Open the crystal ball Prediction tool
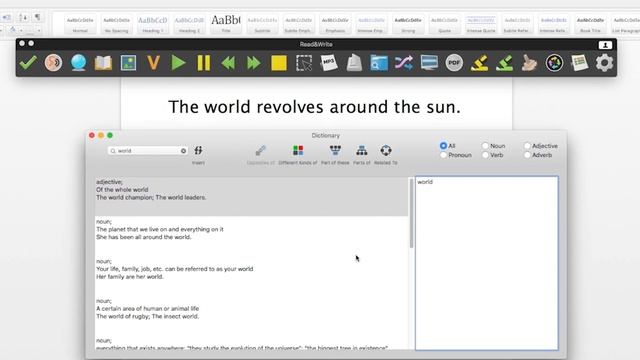 (78, 63)
